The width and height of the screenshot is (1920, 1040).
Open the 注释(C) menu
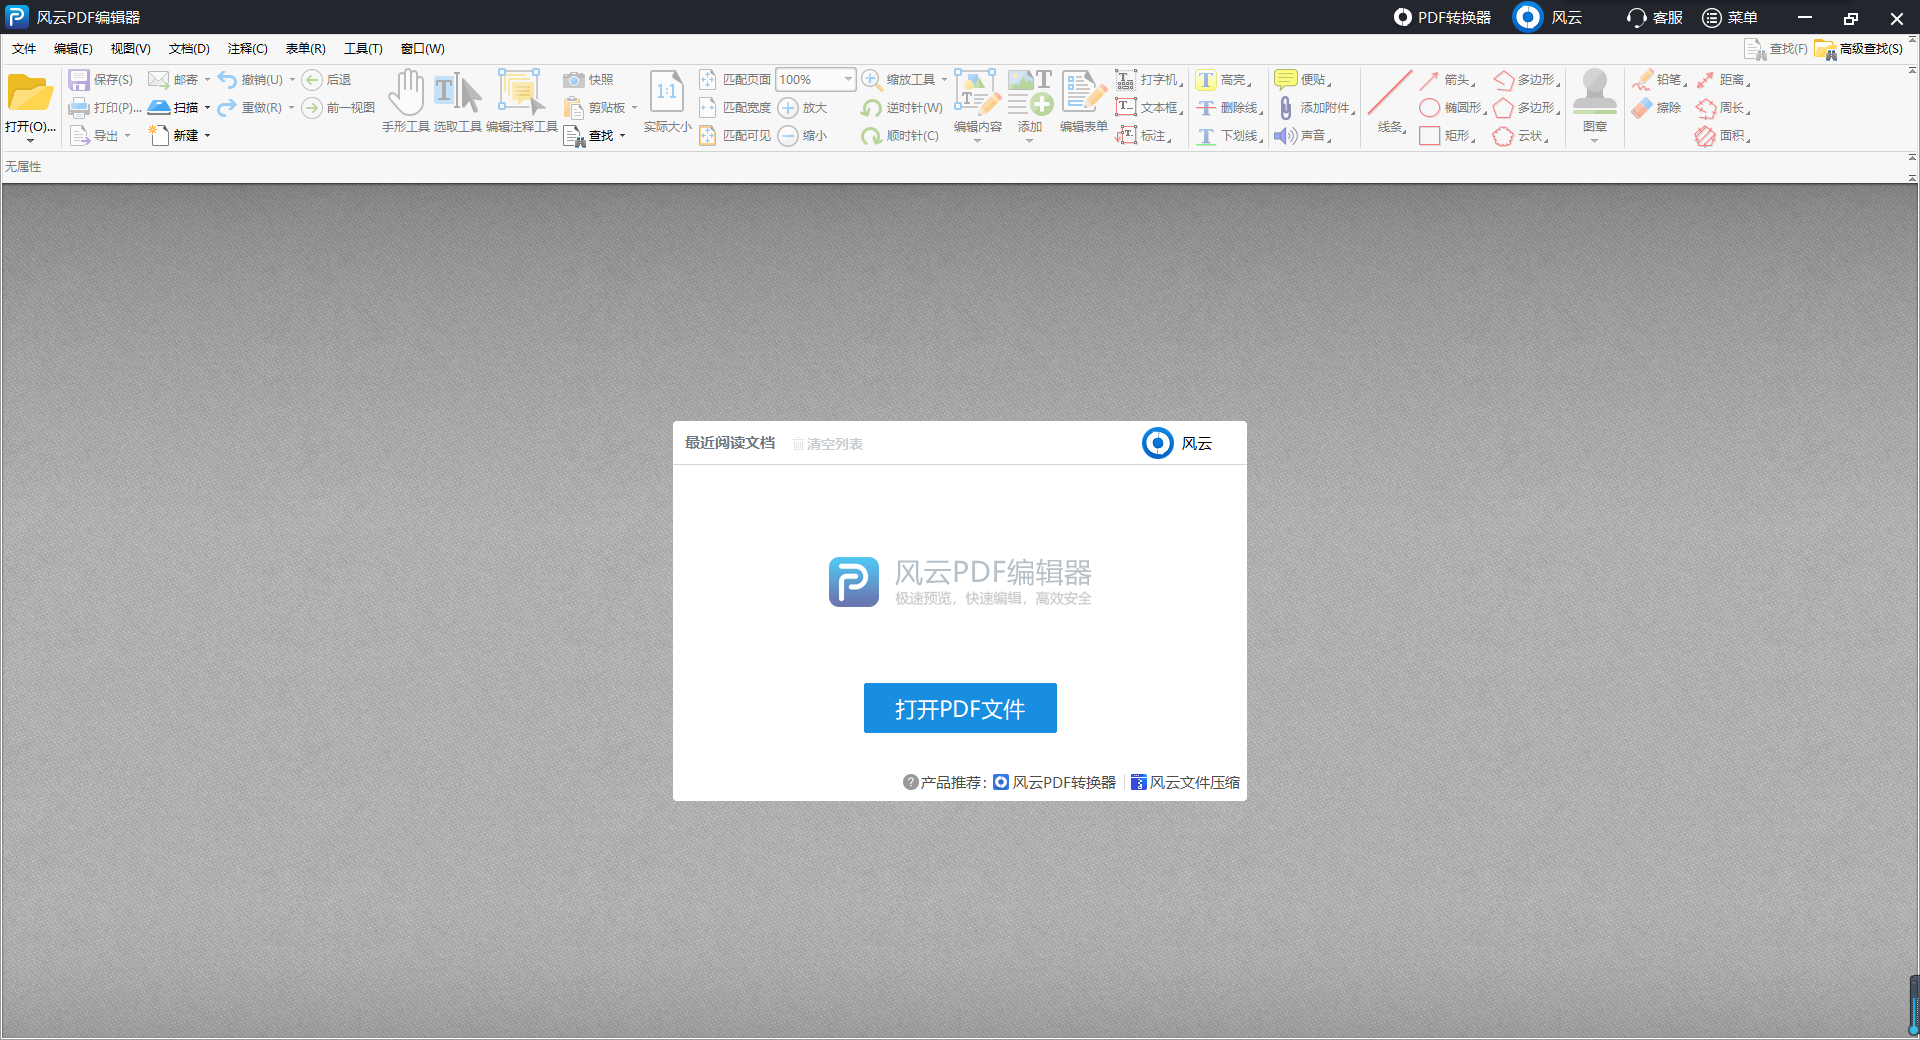click(x=247, y=48)
